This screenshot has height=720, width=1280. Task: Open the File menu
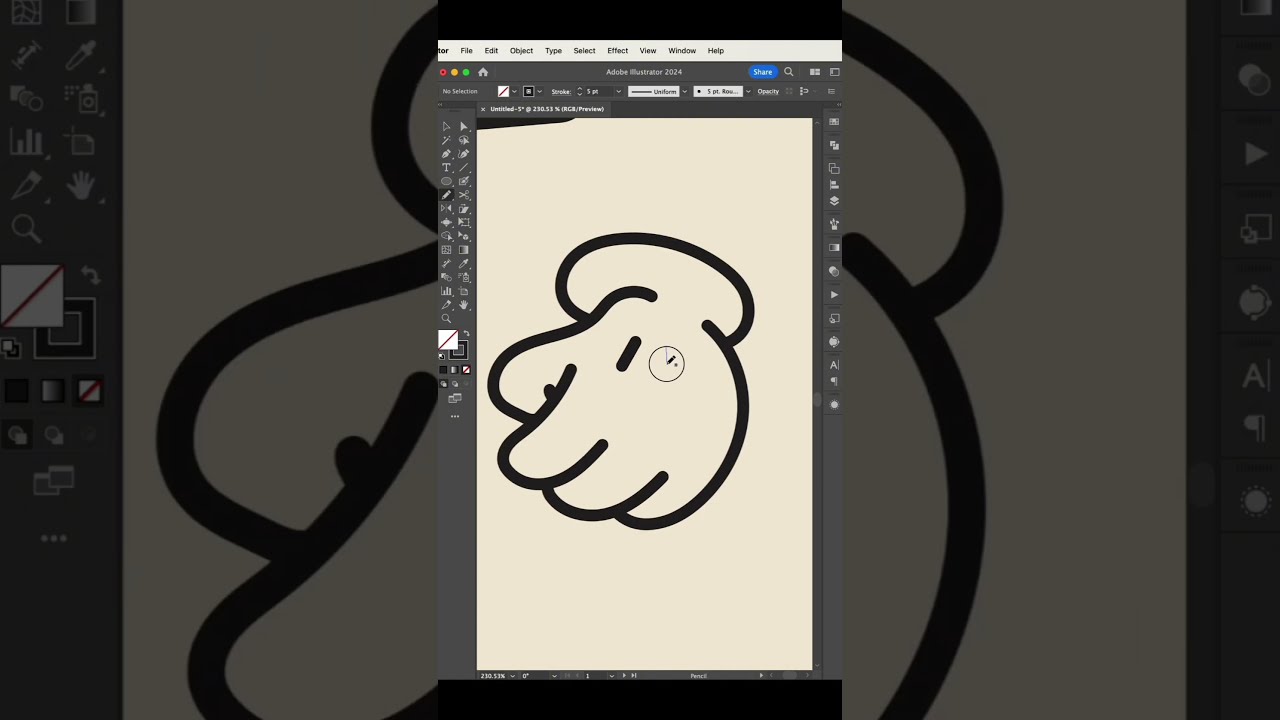pyautogui.click(x=466, y=51)
